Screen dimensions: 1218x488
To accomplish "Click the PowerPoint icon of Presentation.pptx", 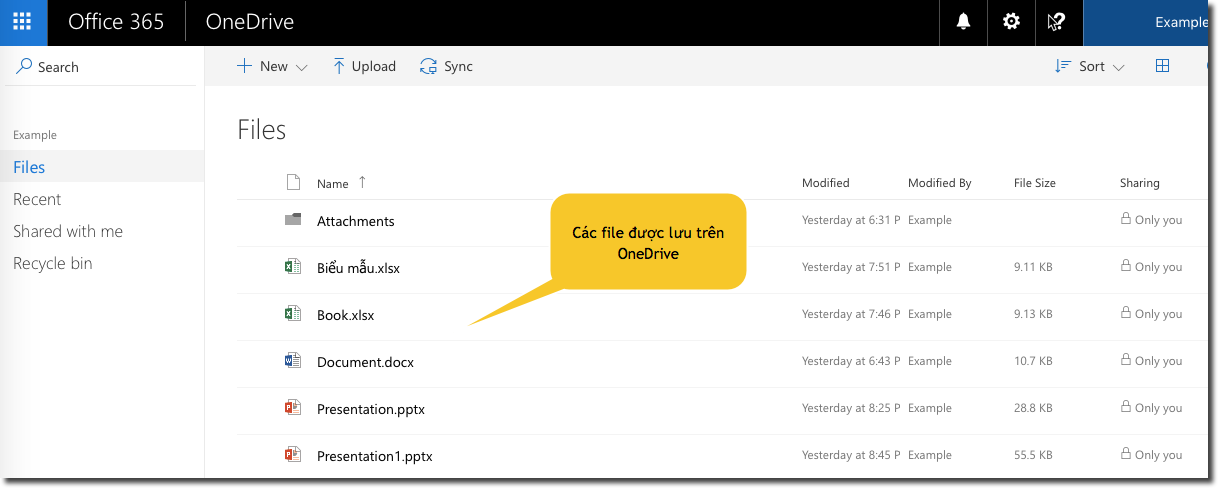I will pos(292,408).
